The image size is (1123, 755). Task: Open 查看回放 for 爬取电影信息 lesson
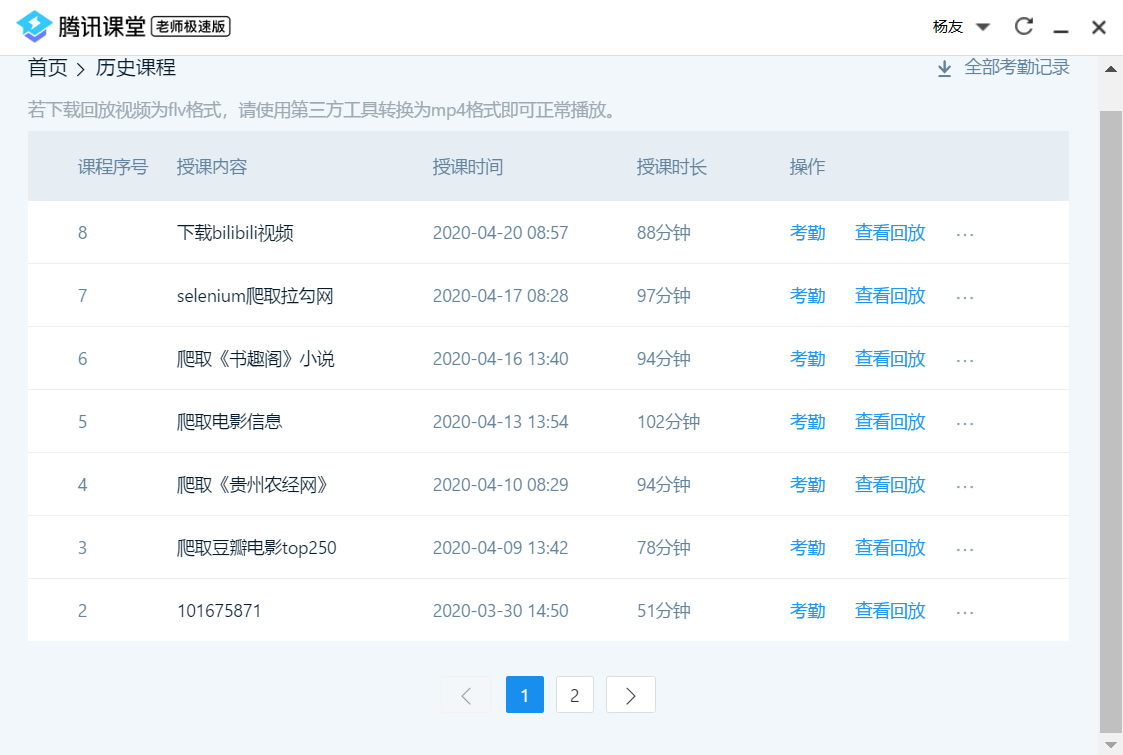point(889,421)
